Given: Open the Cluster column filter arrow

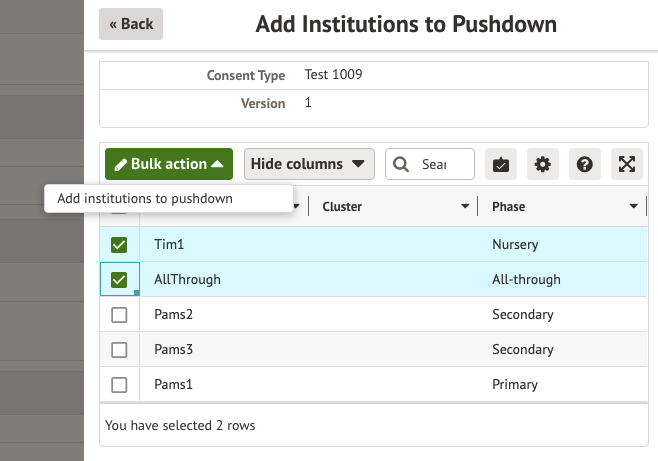Looking at the screenshot, I should 465,207.
